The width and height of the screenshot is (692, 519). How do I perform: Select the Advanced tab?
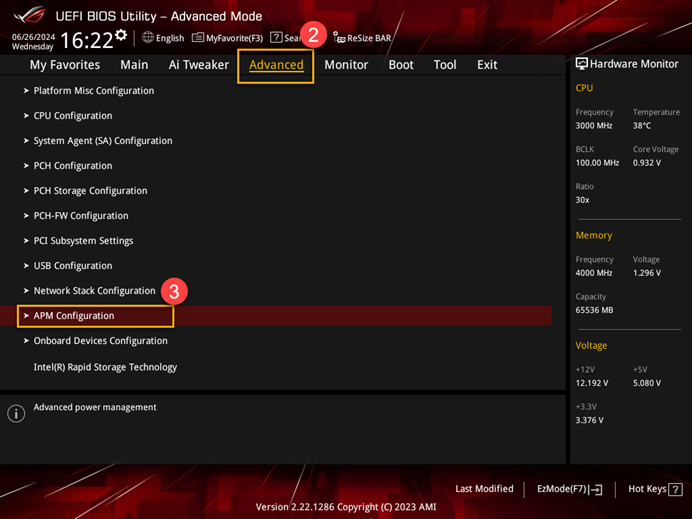click(x=276, y=65)
